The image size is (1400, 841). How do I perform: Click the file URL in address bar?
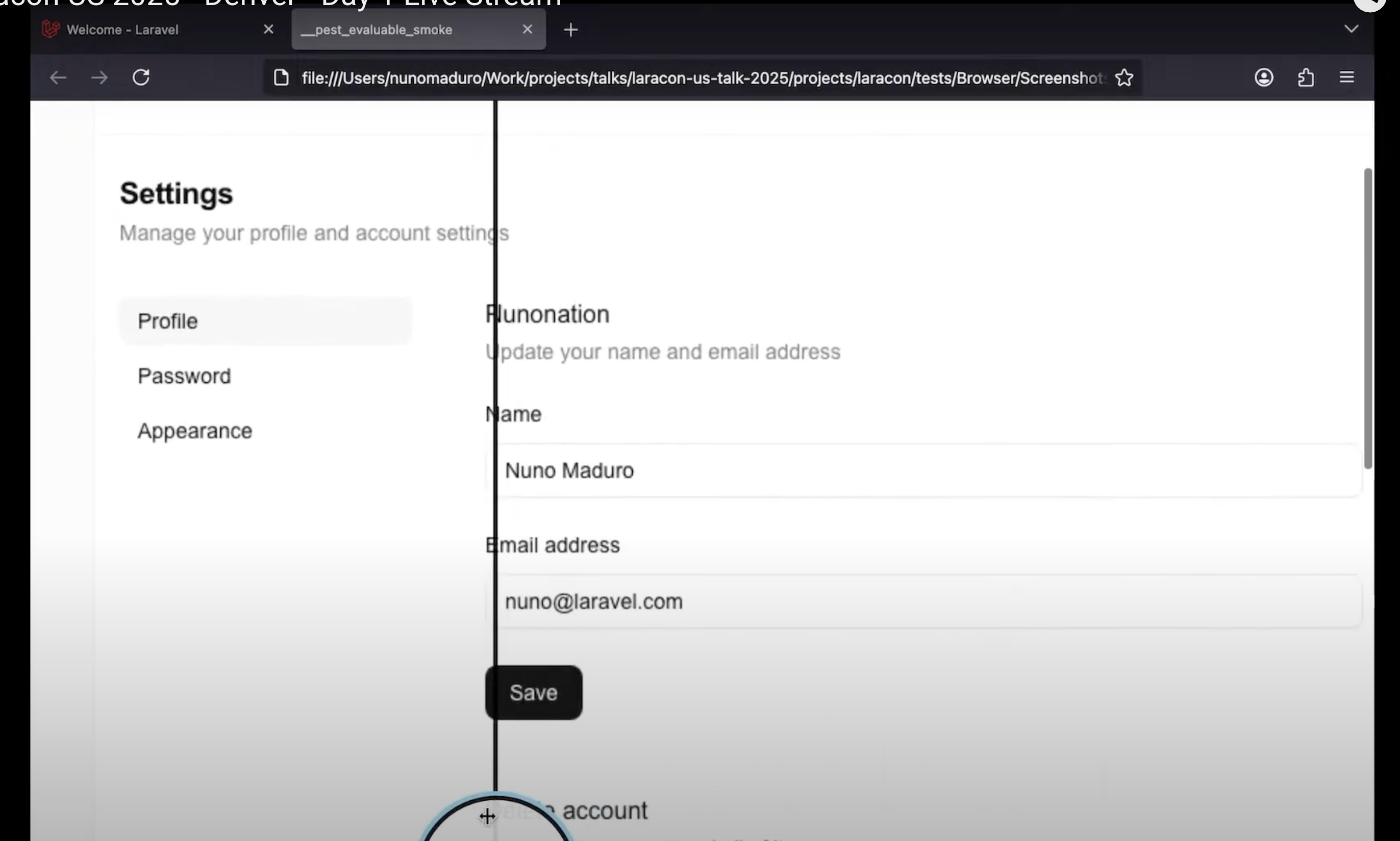pos(703,77)
